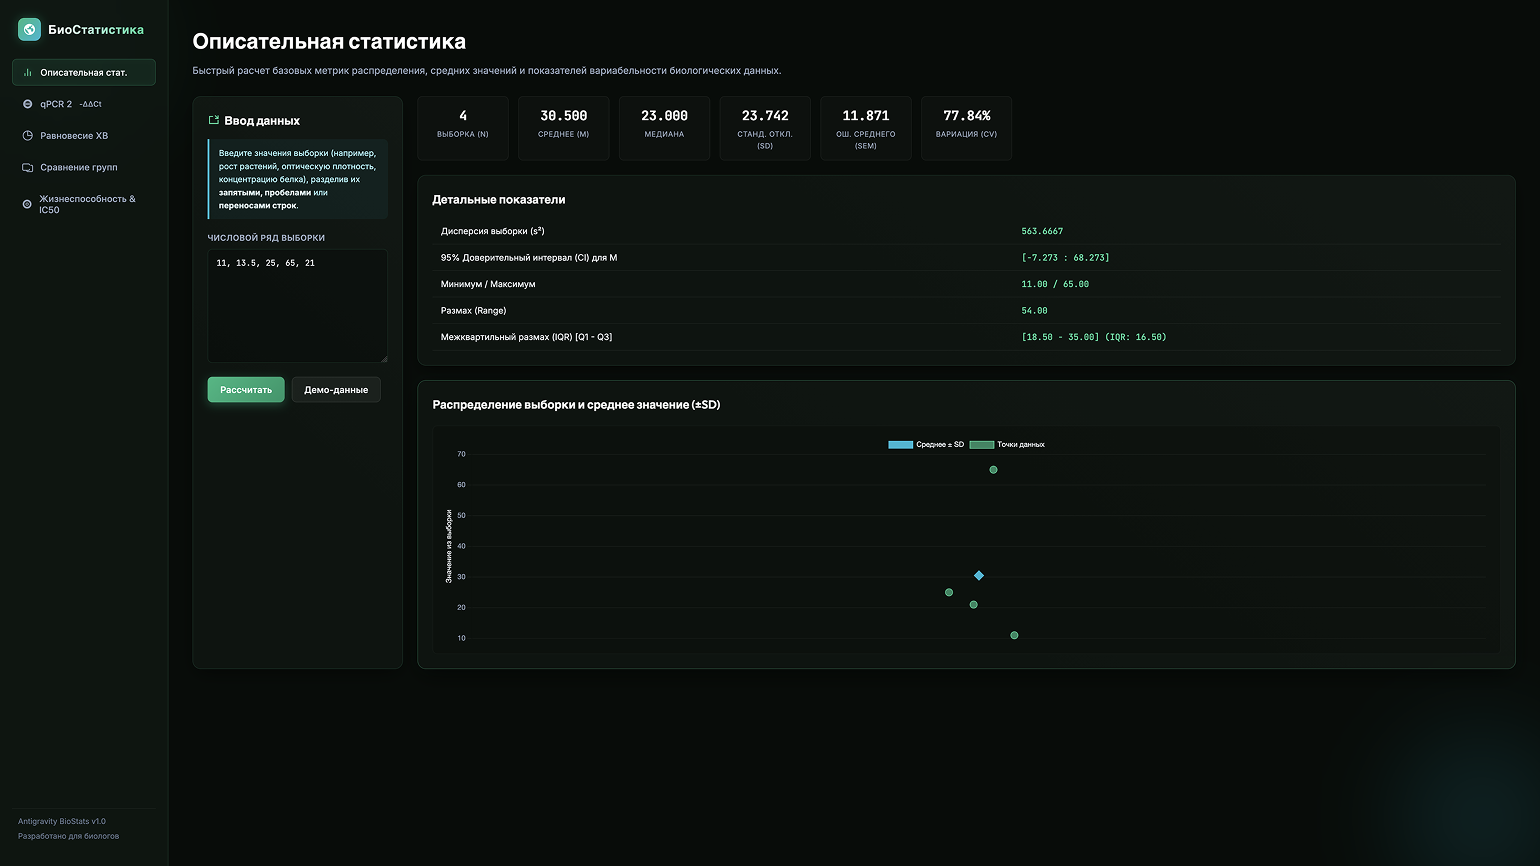Click the Рассчитать button
The width and height of the screenshot is (1540, 866).
246,390
